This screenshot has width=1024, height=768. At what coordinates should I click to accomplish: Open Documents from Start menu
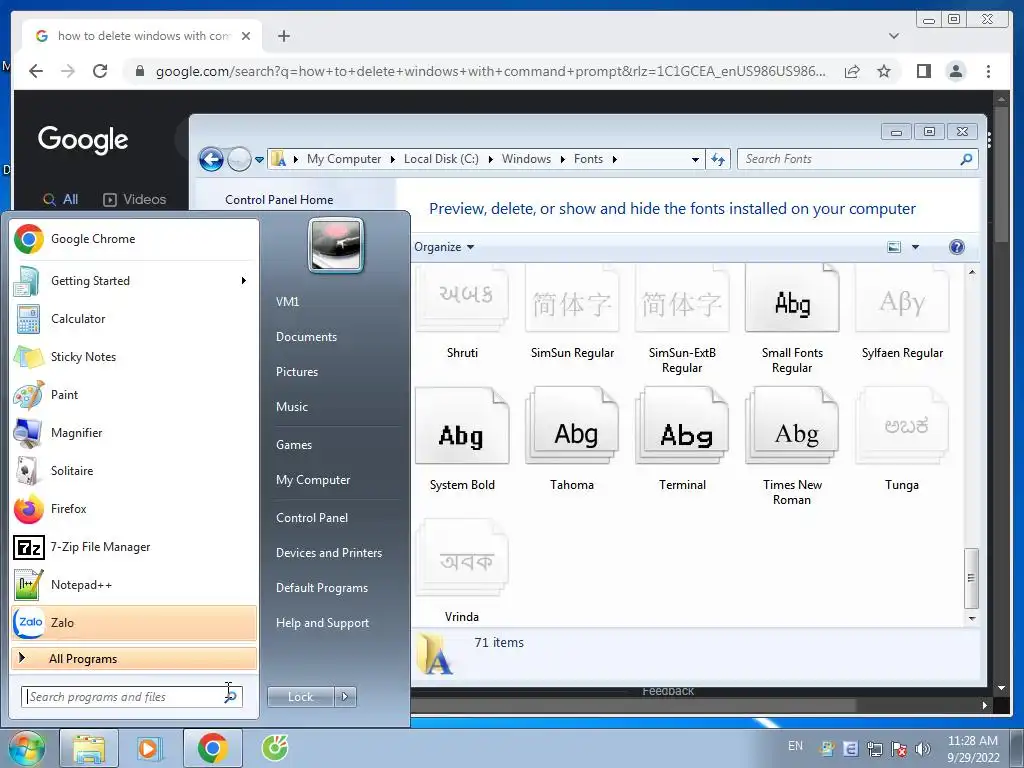[x=306, y=337]
